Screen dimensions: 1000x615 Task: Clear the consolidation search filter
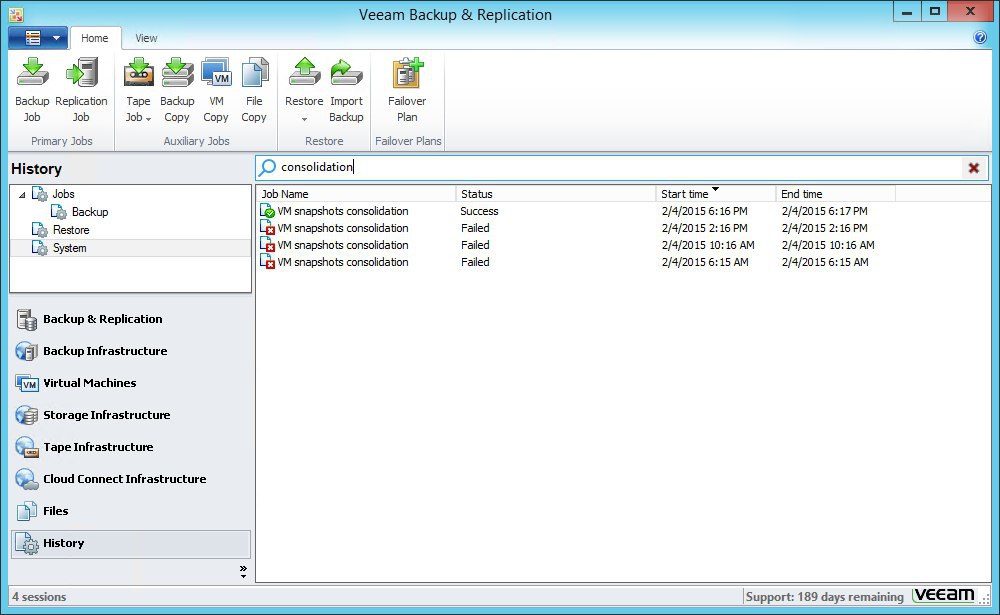coord(973,167)
